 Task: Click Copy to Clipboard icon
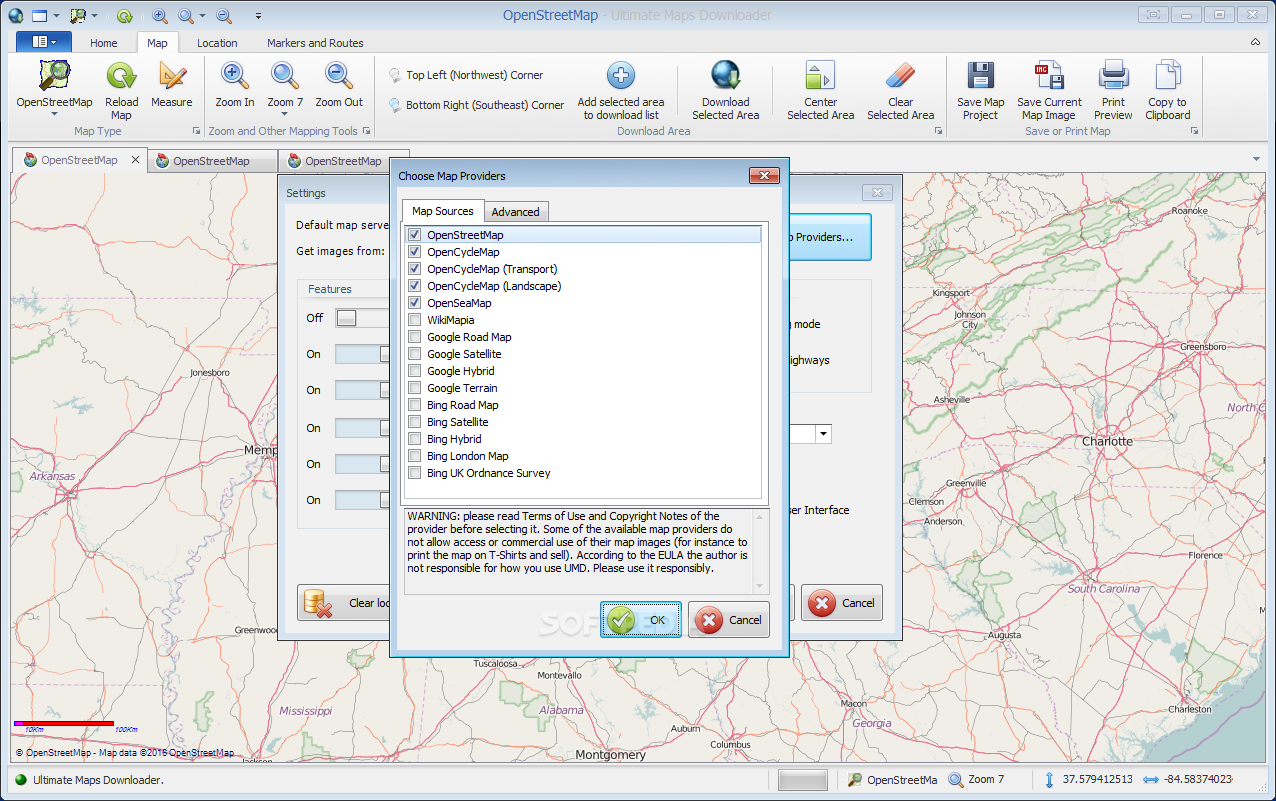click(x=1167, y=76)
